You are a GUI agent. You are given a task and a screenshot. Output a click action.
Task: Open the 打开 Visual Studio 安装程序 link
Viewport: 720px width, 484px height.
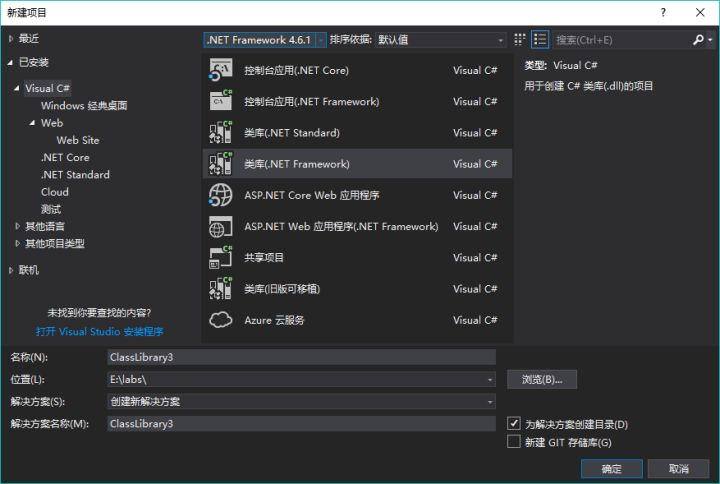[x=100, y=332]
